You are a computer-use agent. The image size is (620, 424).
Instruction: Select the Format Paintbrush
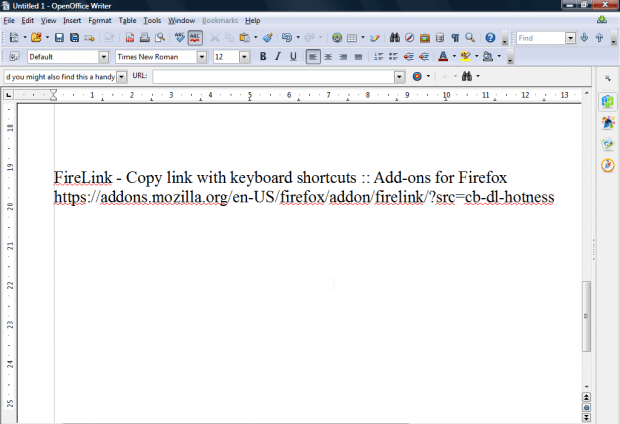(268, 38)
